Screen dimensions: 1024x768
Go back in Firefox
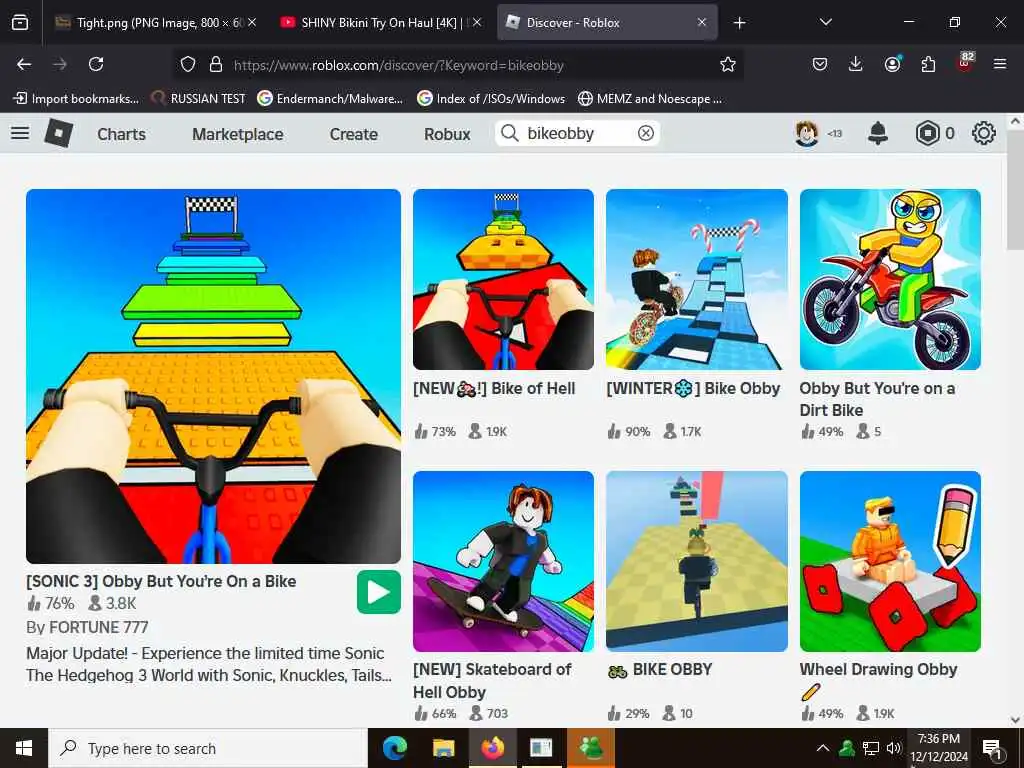tap(24, 64)
